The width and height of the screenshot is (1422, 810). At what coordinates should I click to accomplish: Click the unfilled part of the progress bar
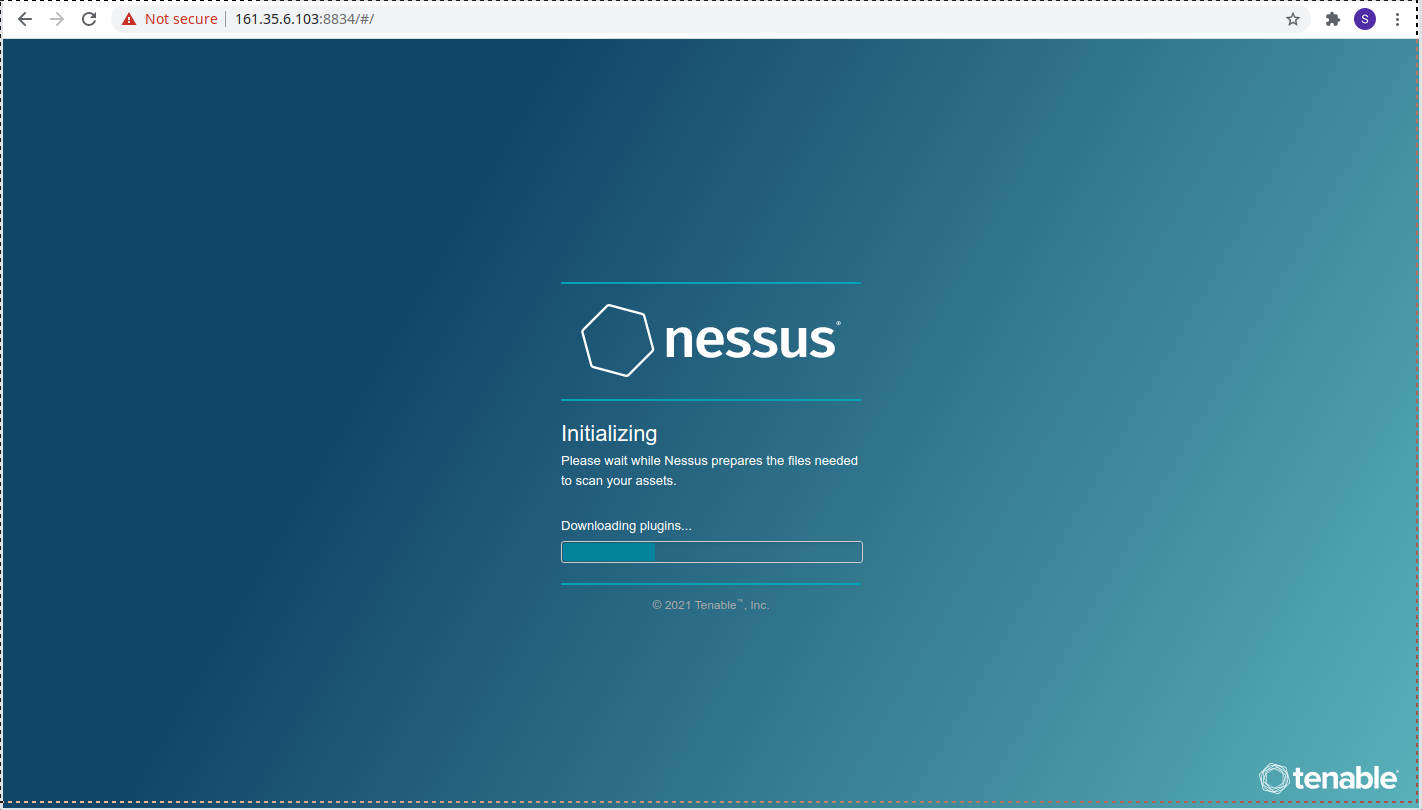click(758, 552)
